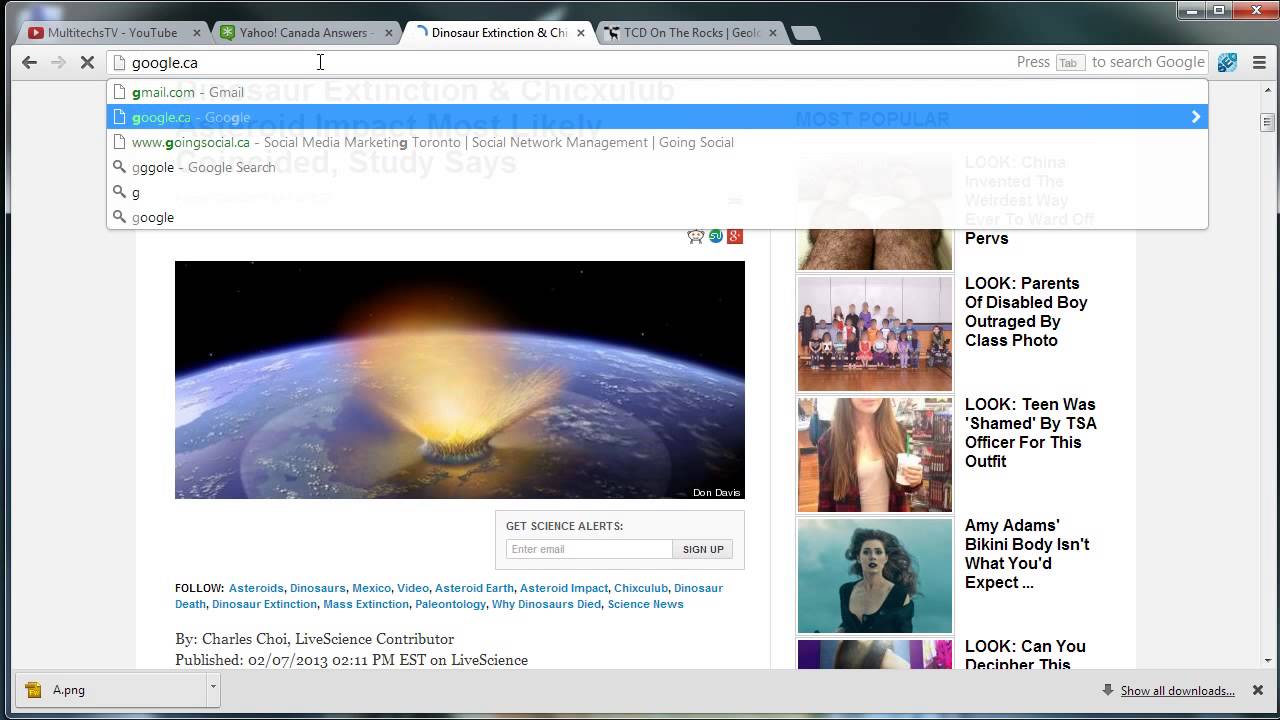Viewport: 1280px width, 720px height.
Task: Click the page scrollbar down arrow
Action: click(1267, 660)
